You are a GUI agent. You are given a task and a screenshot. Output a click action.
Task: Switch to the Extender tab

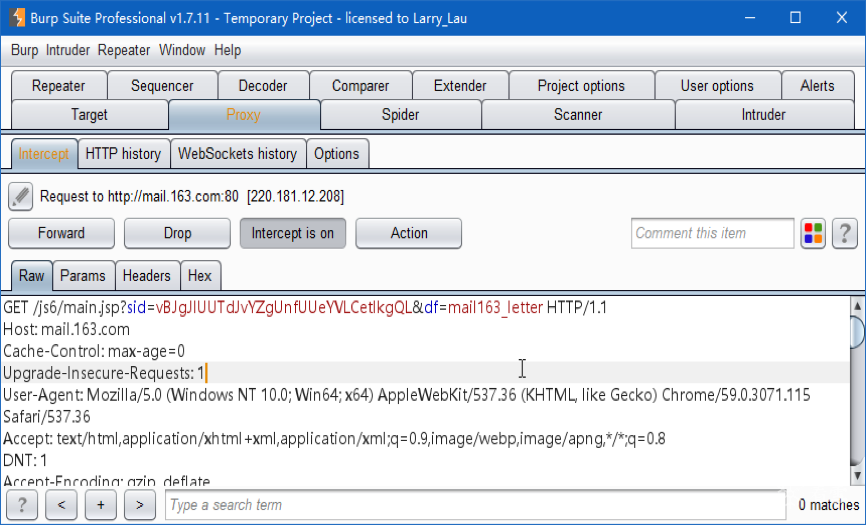pyautogui.click(x=460, y=86)
